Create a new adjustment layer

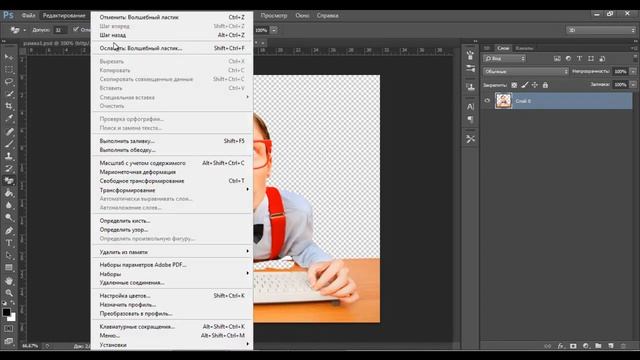[x=586, y=346]
